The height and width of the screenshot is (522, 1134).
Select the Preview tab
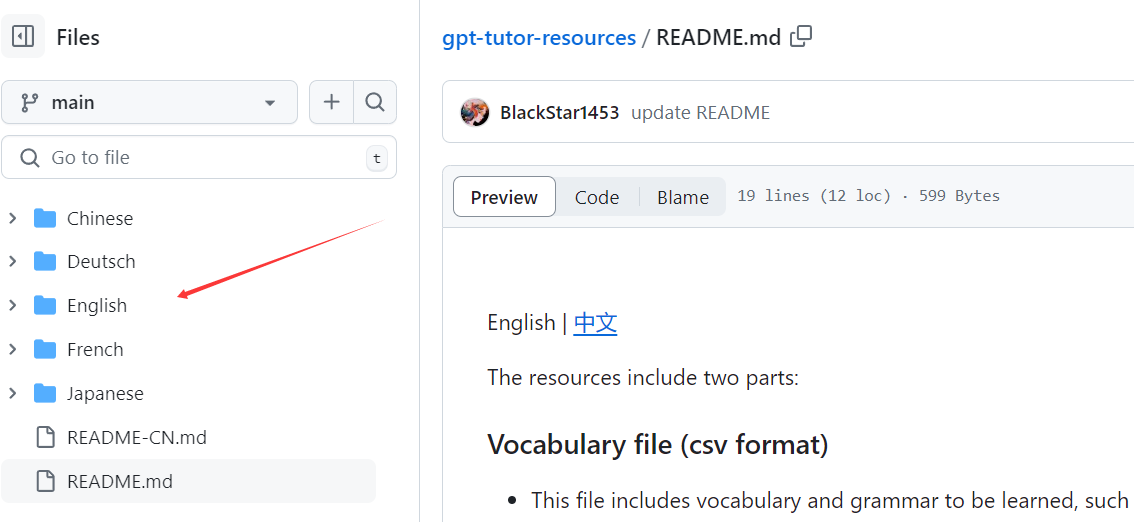pos(504,197)
